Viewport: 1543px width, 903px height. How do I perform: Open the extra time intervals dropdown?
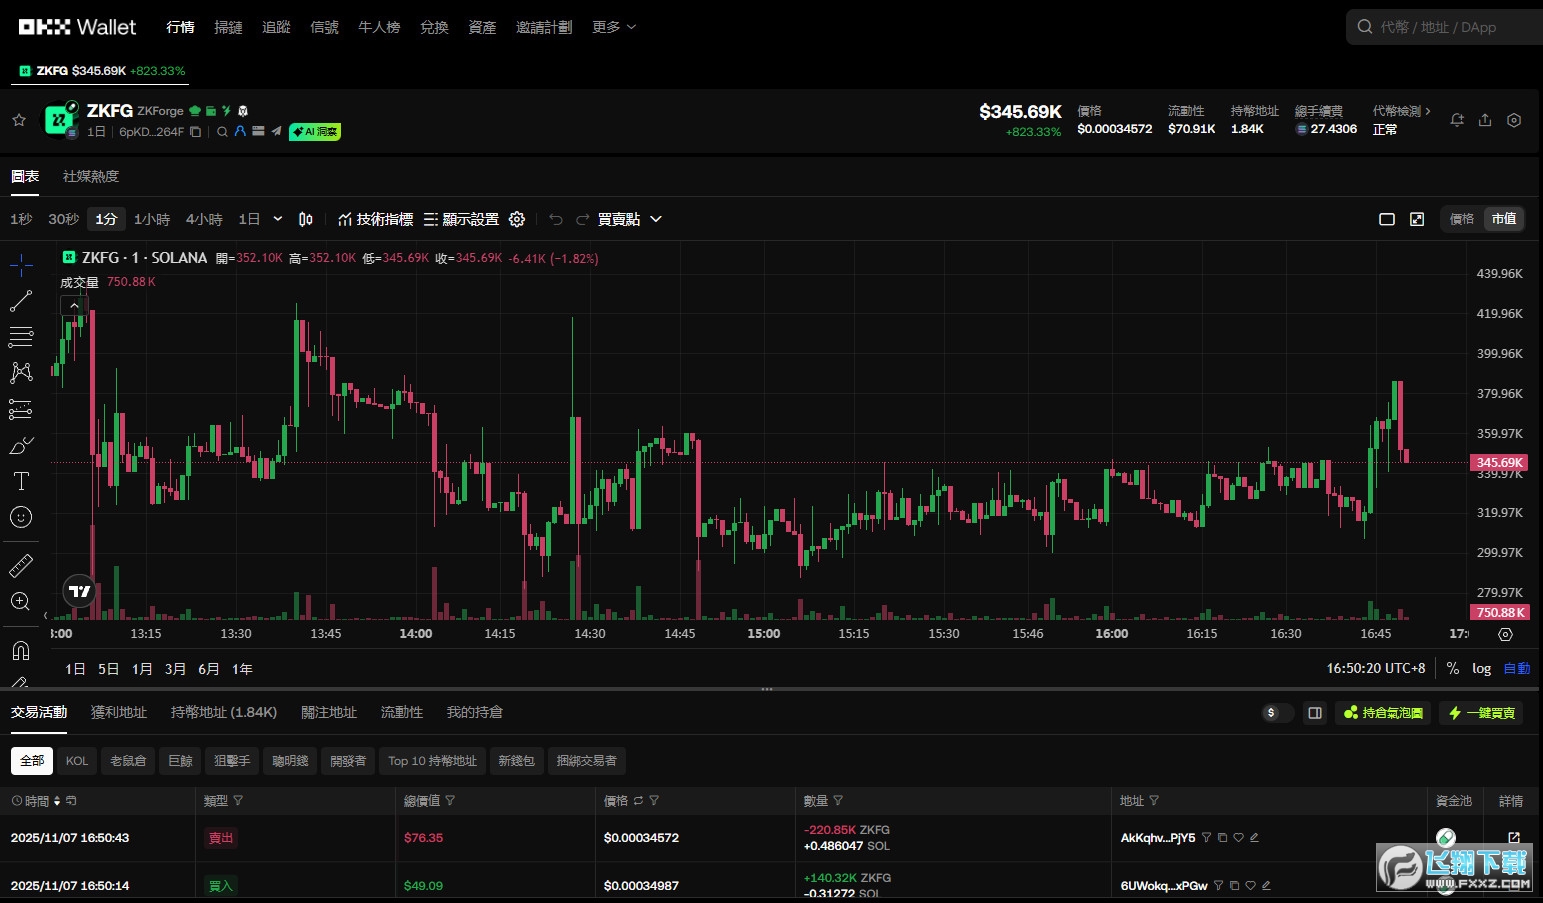pos(278,219)
